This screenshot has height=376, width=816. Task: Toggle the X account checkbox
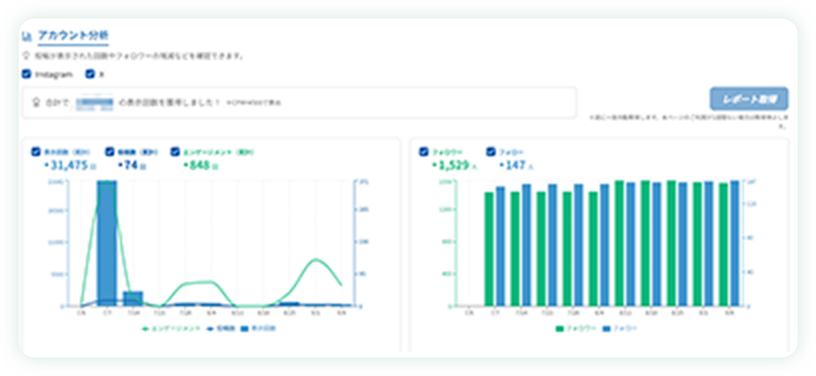[90, 74]
